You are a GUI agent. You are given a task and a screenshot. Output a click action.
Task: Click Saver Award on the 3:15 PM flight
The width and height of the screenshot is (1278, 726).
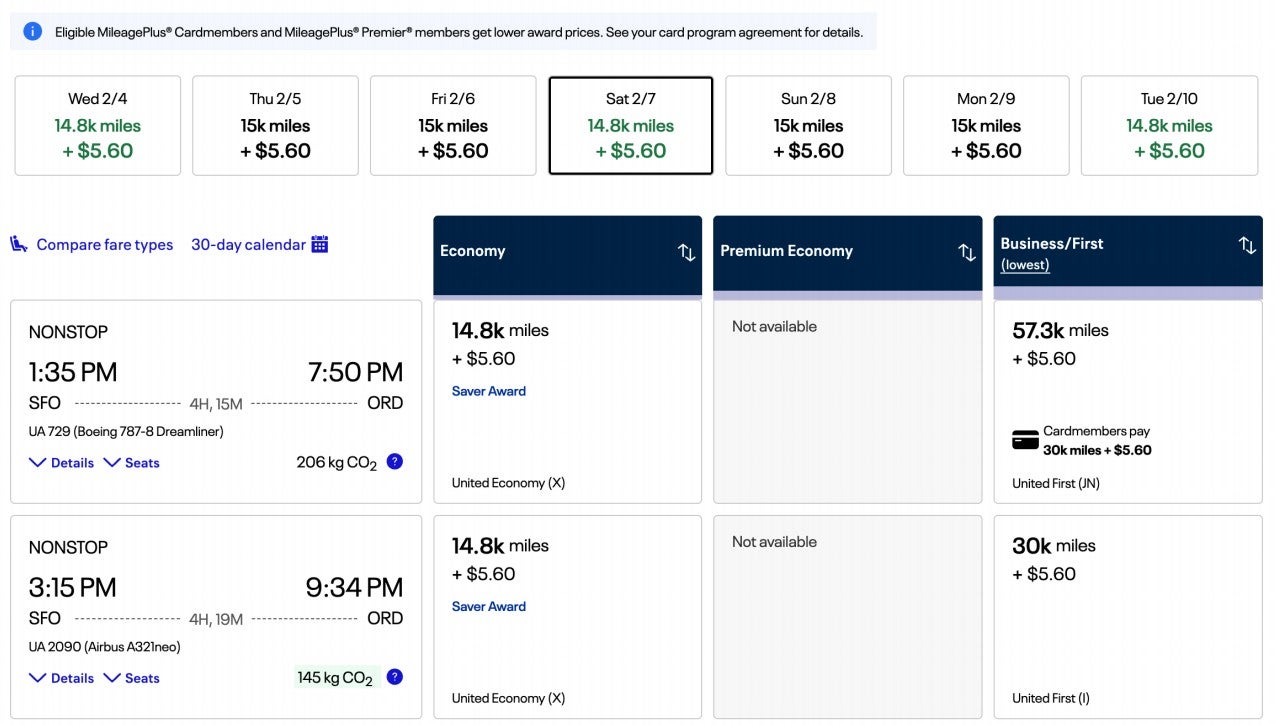click(x=488, y=606)
